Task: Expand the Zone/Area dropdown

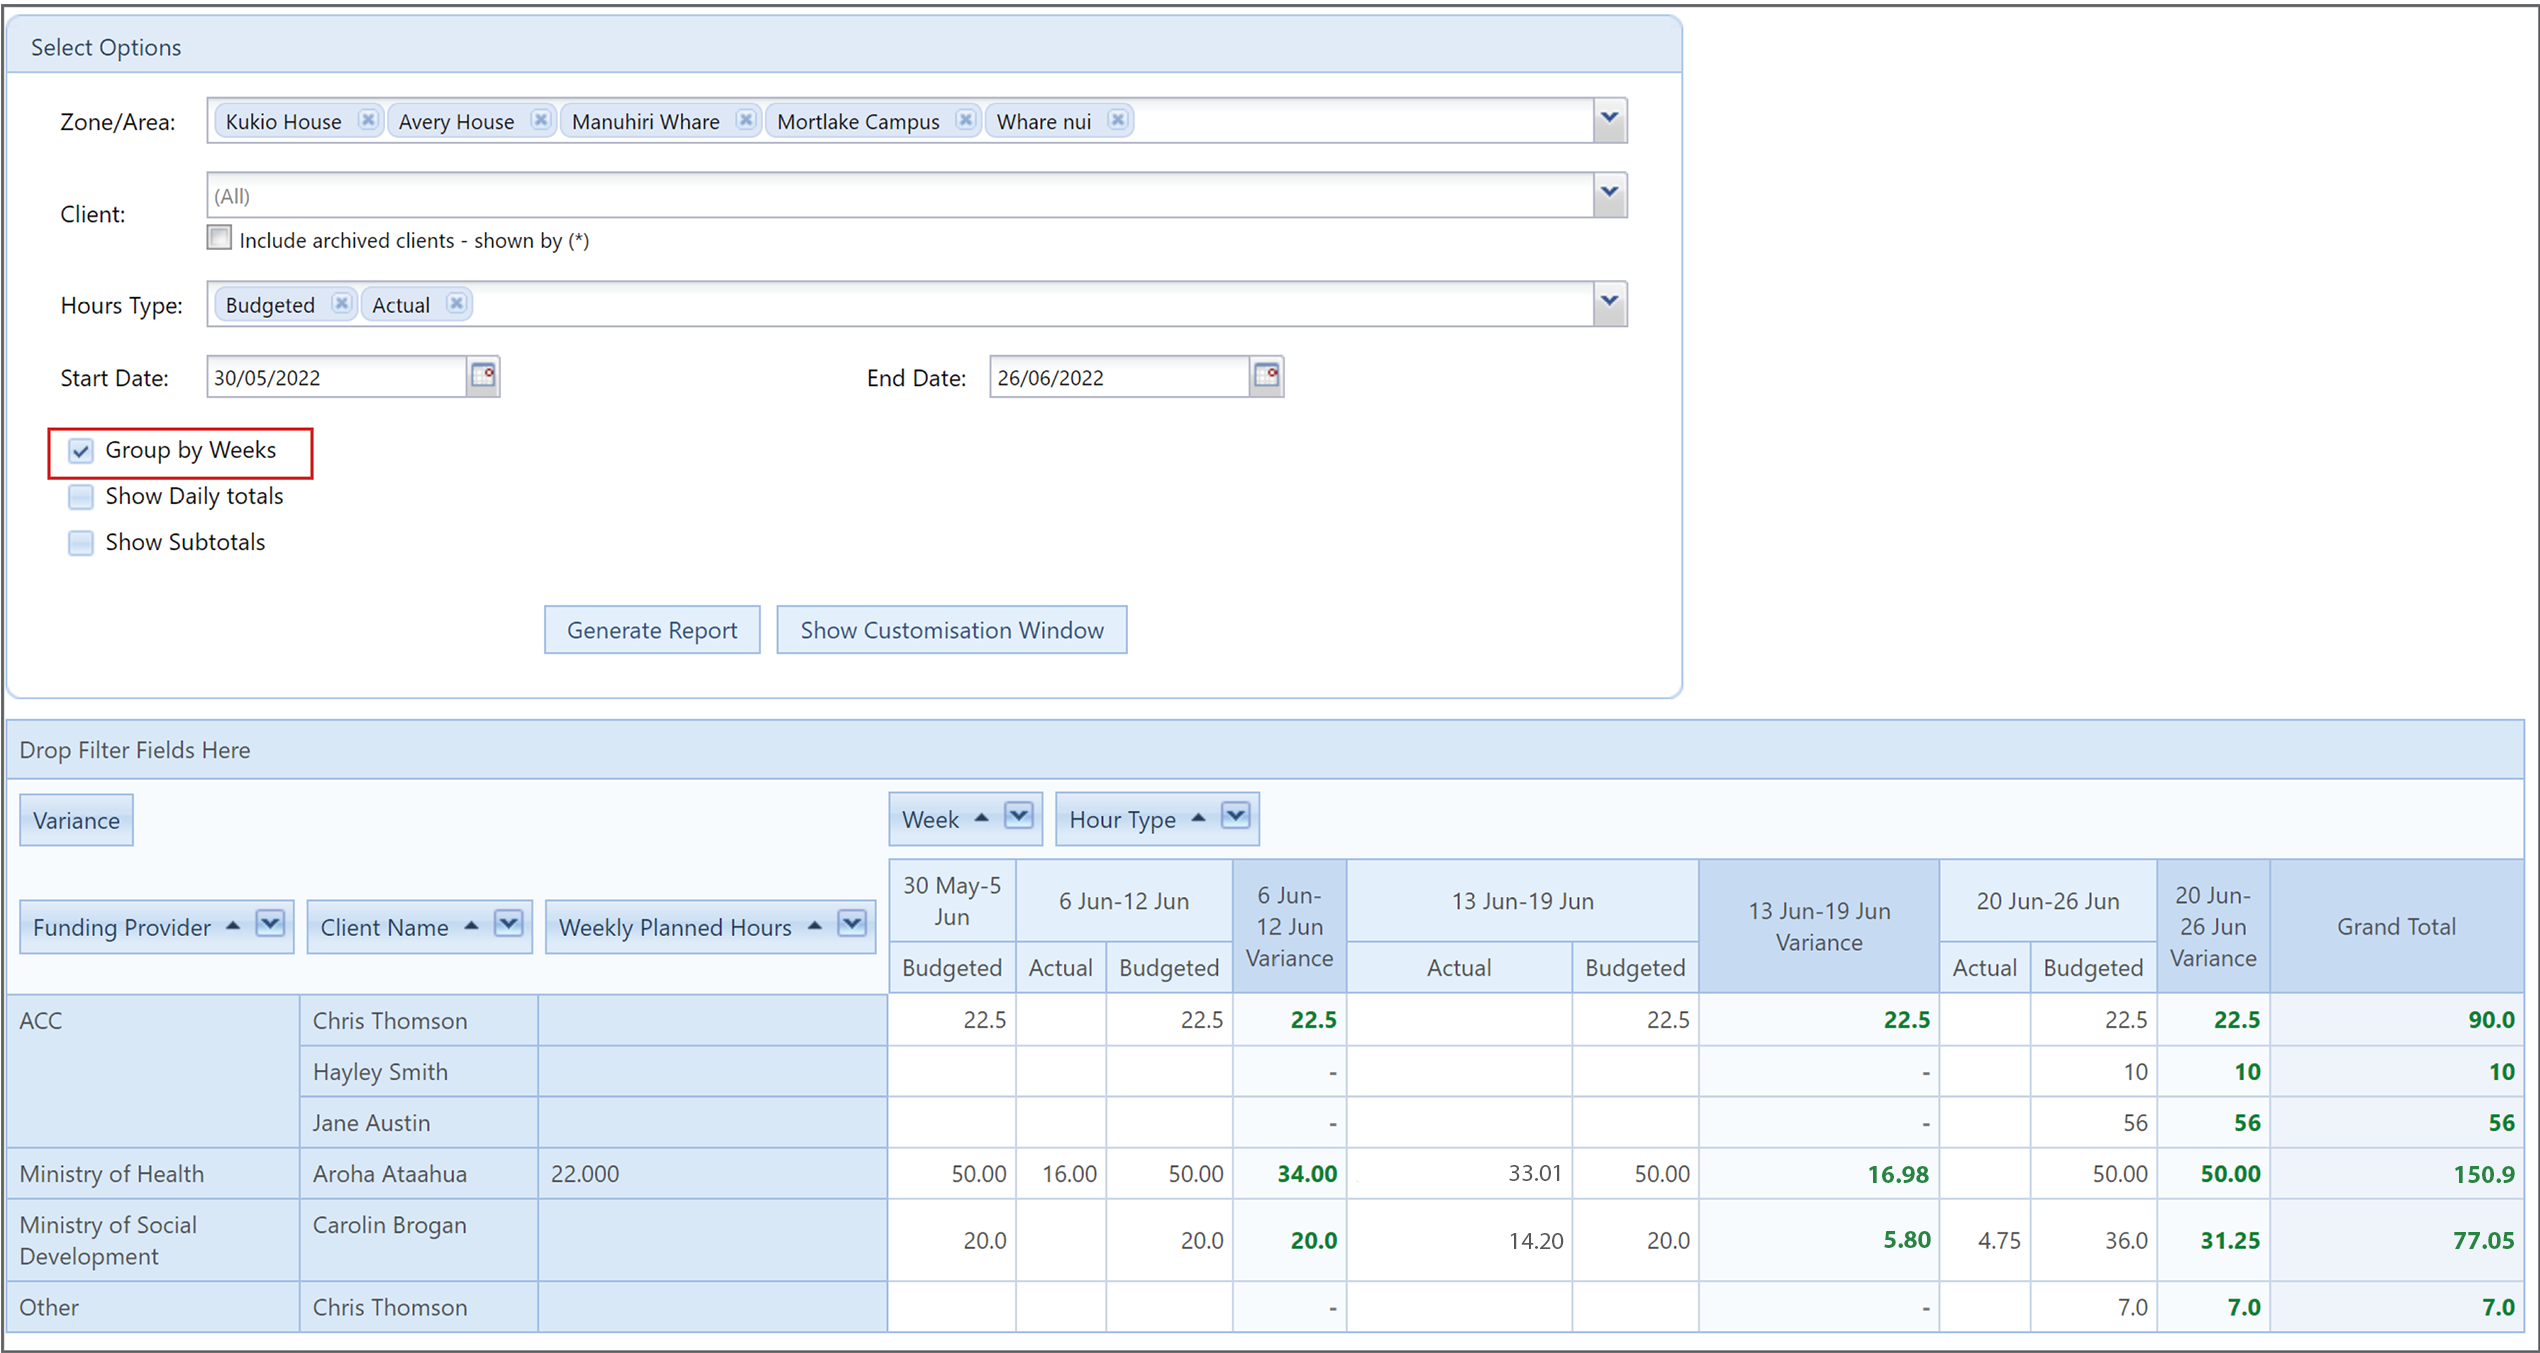Action: click(1609, 120)
